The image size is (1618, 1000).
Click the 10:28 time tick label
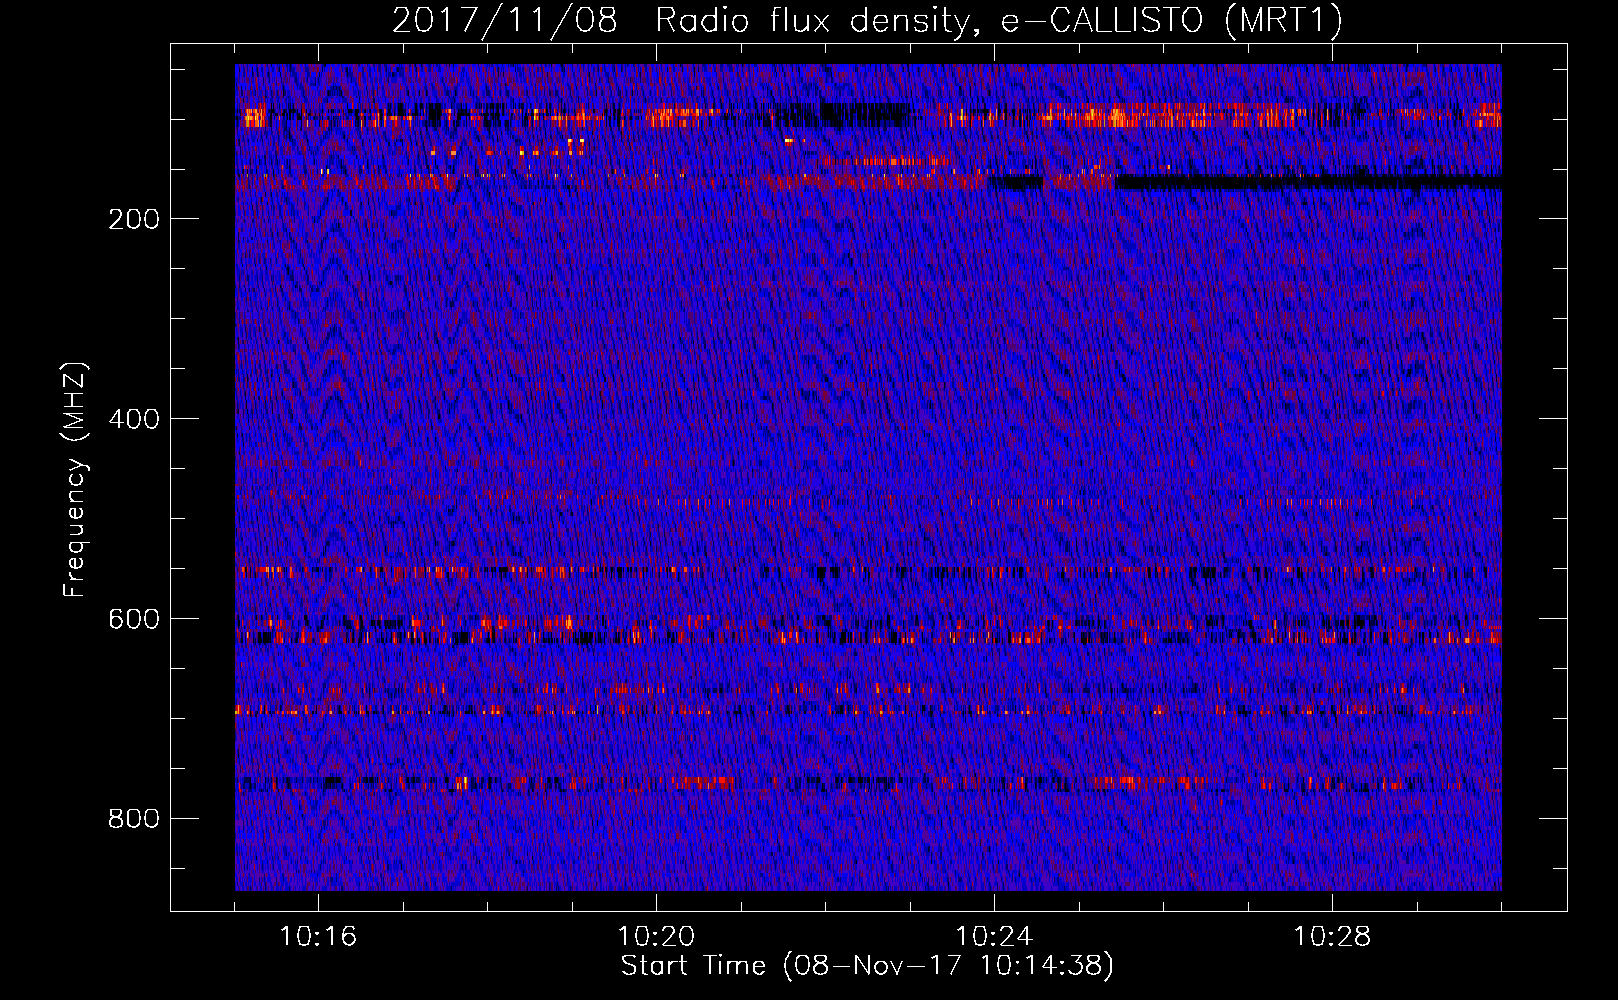click(1332, 937)
